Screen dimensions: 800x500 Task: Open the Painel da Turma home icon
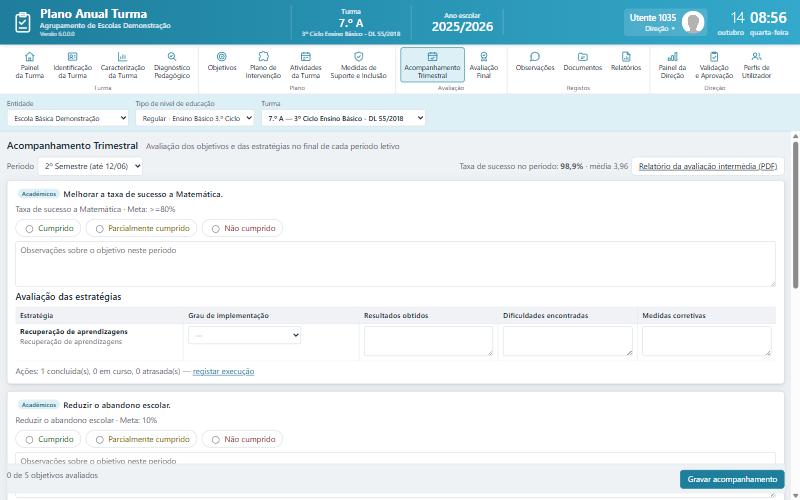[x=30, y=56]
